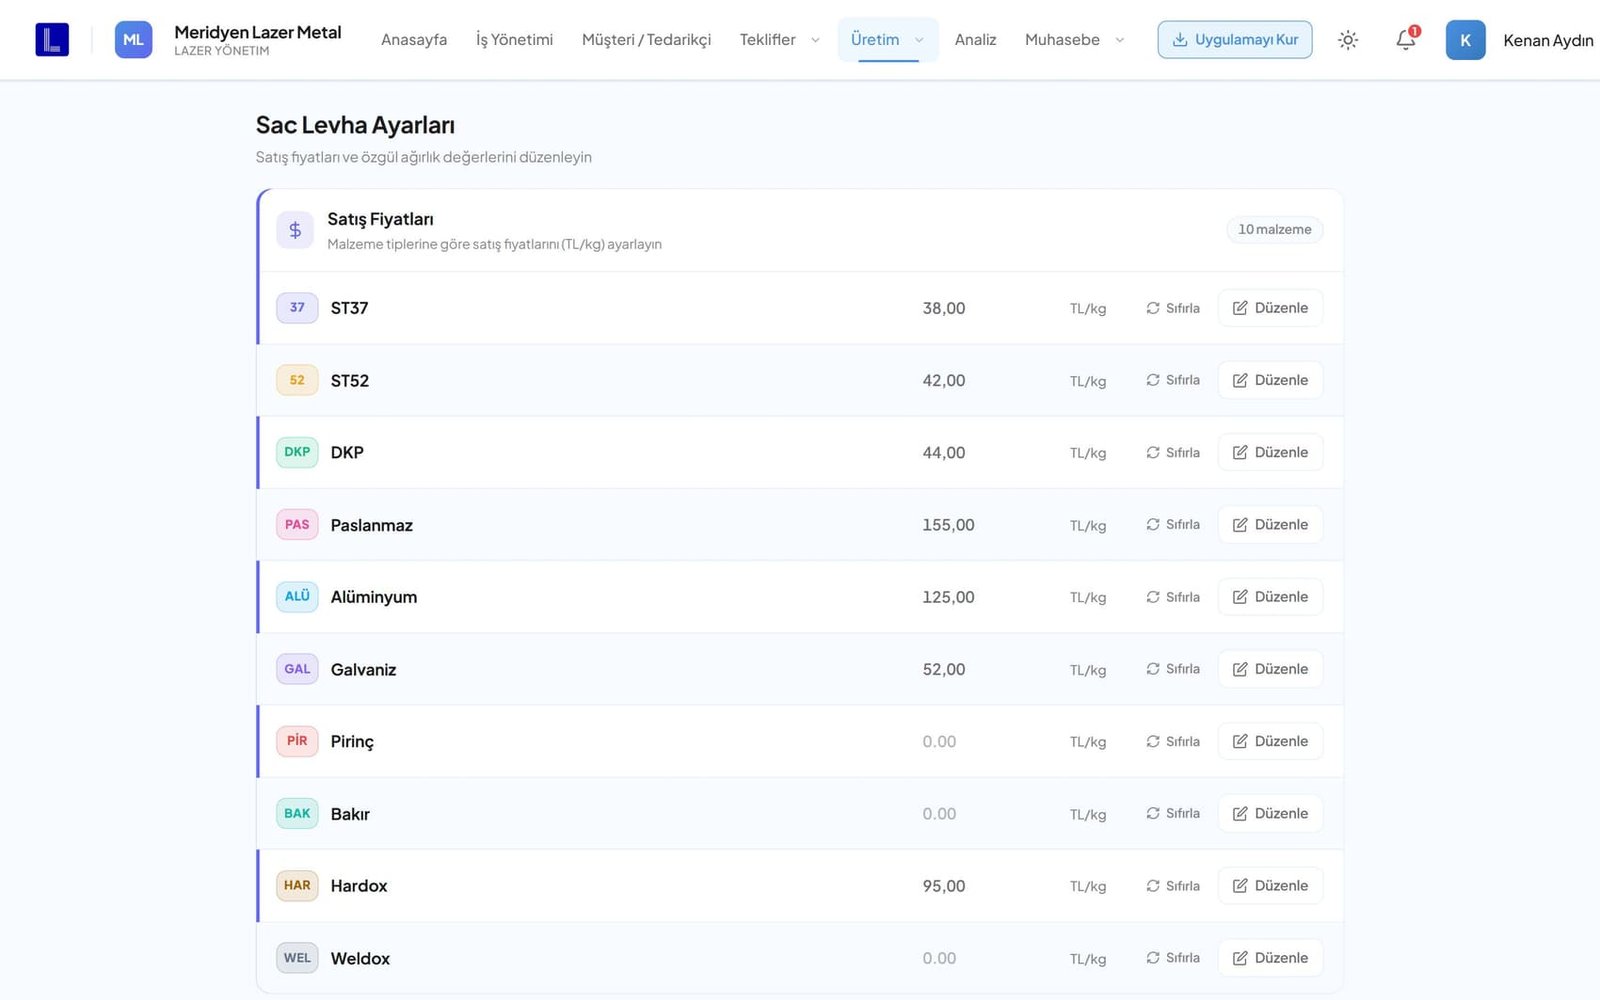The image size is (1600, 1000).
Task: Expand the Üretim dropdown menu
Action: click(x=888, y=40)
